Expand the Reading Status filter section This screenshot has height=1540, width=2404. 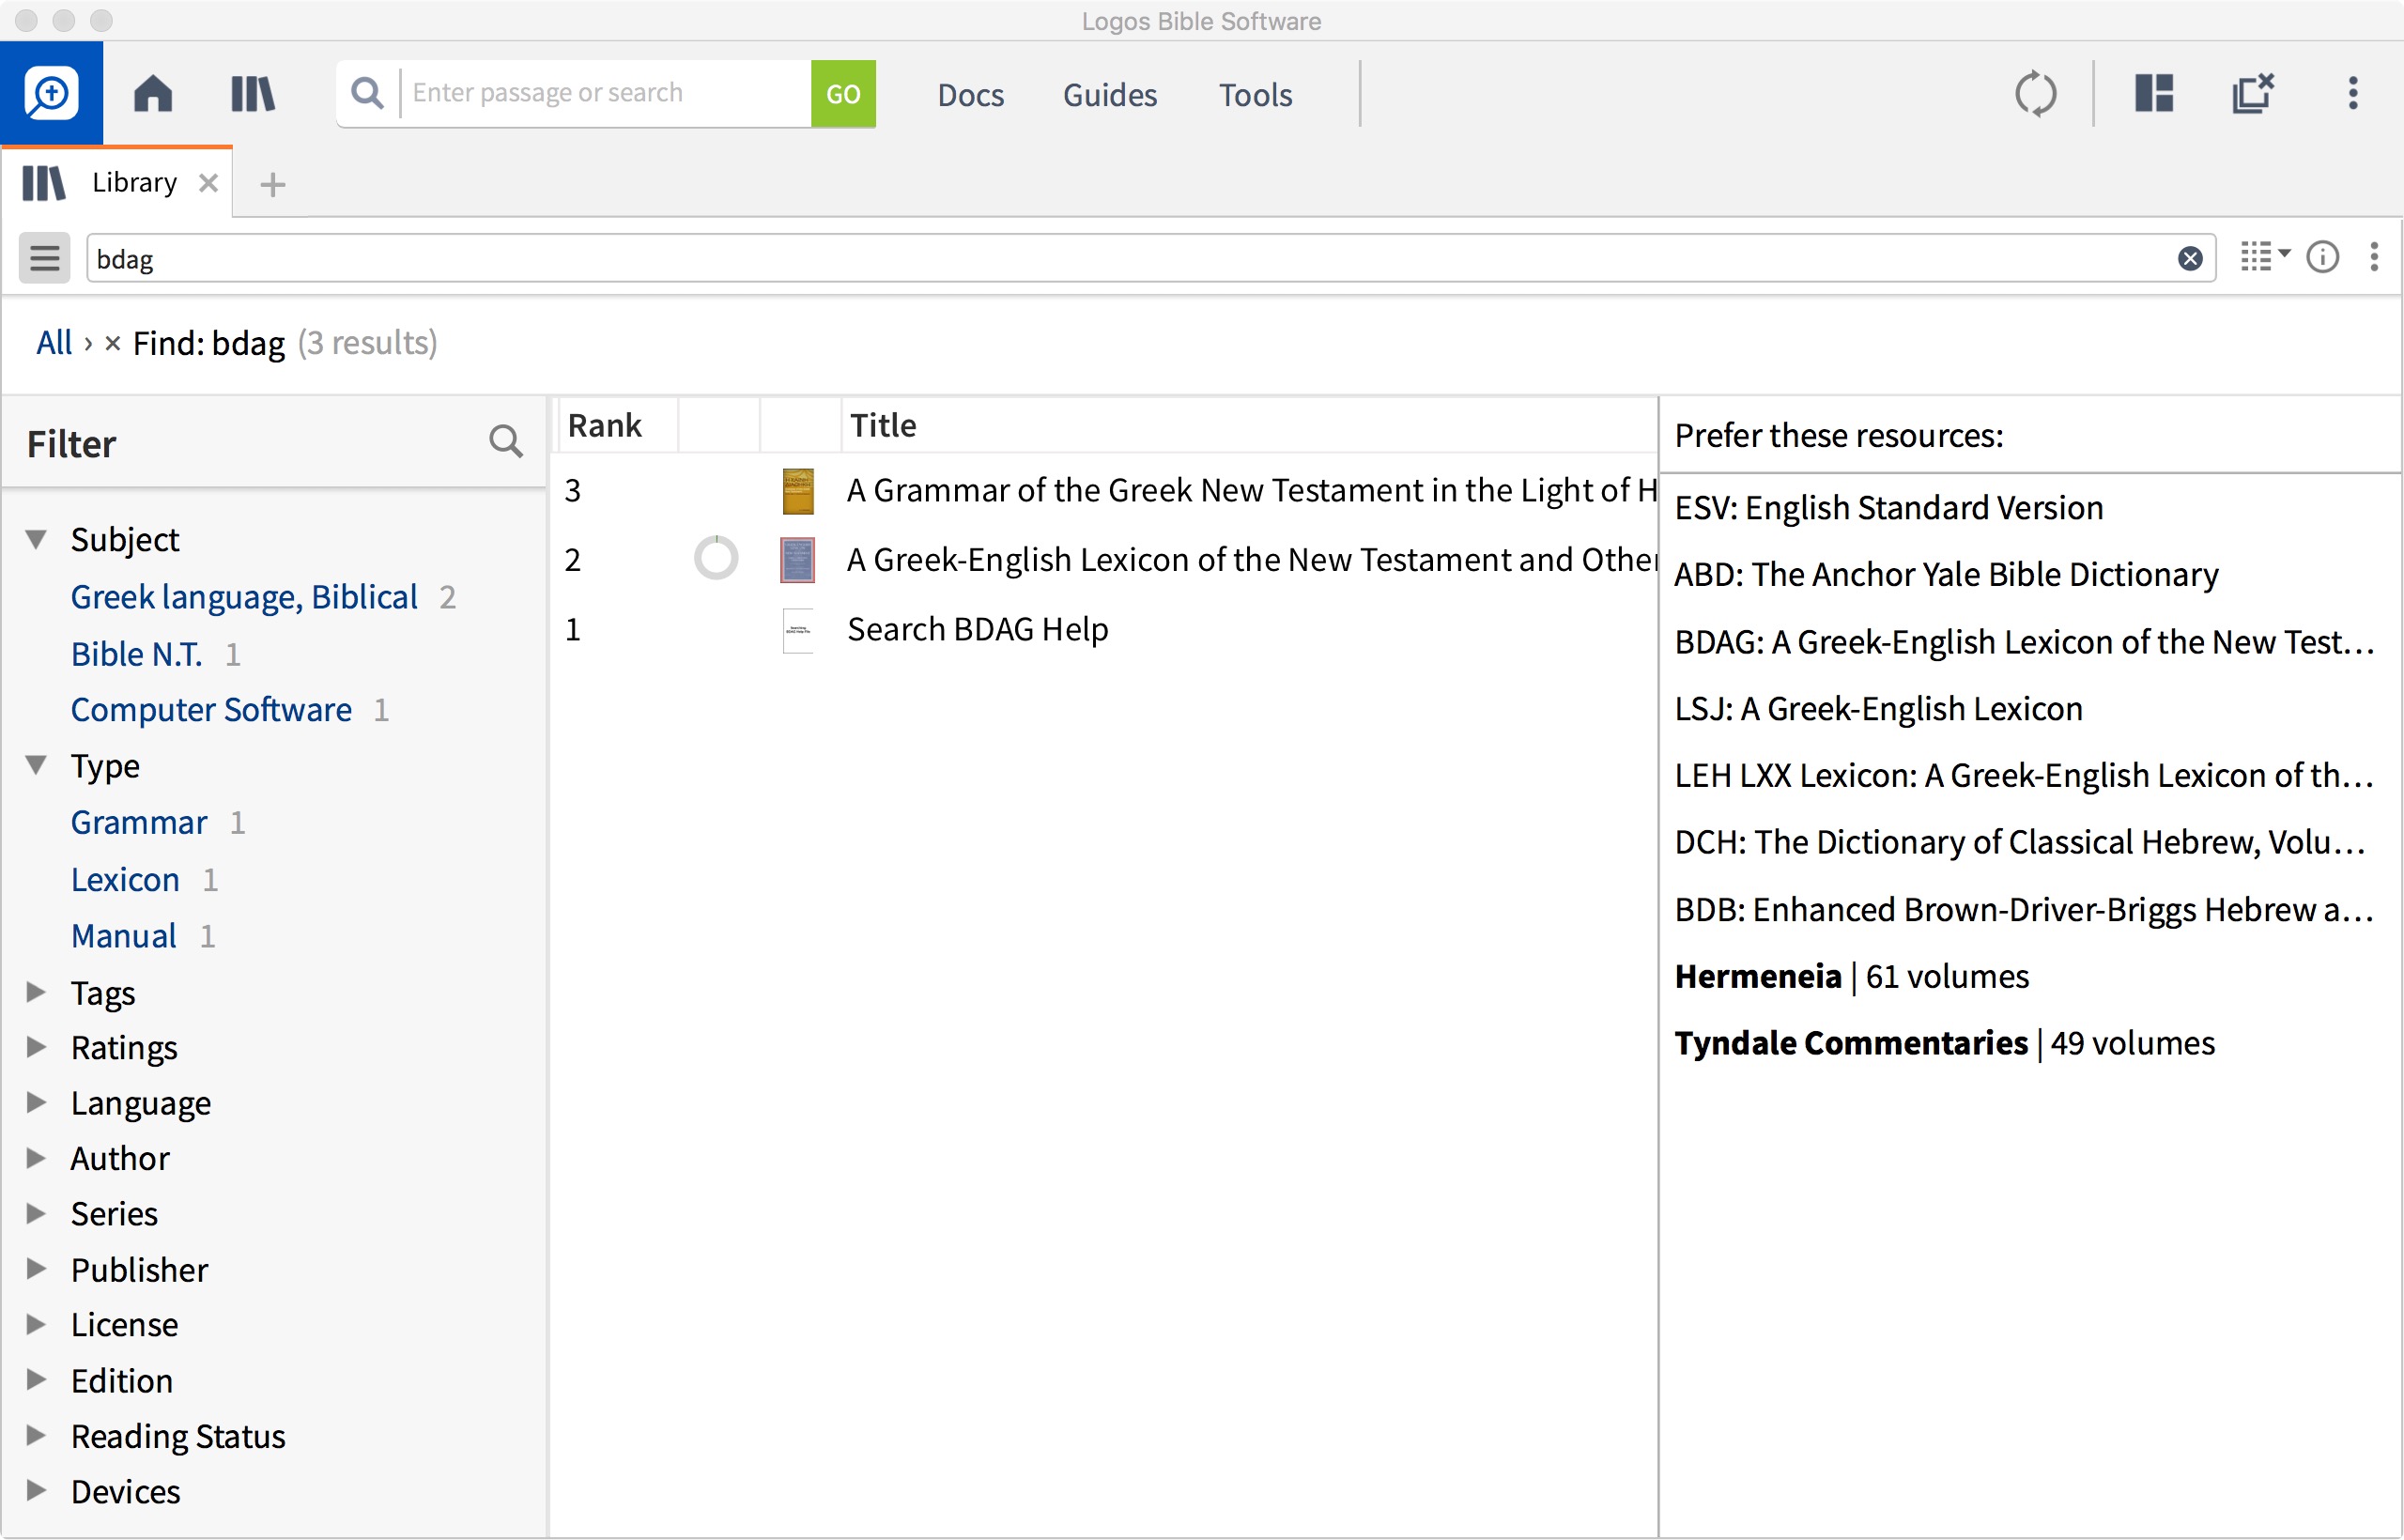(36, 1436)
